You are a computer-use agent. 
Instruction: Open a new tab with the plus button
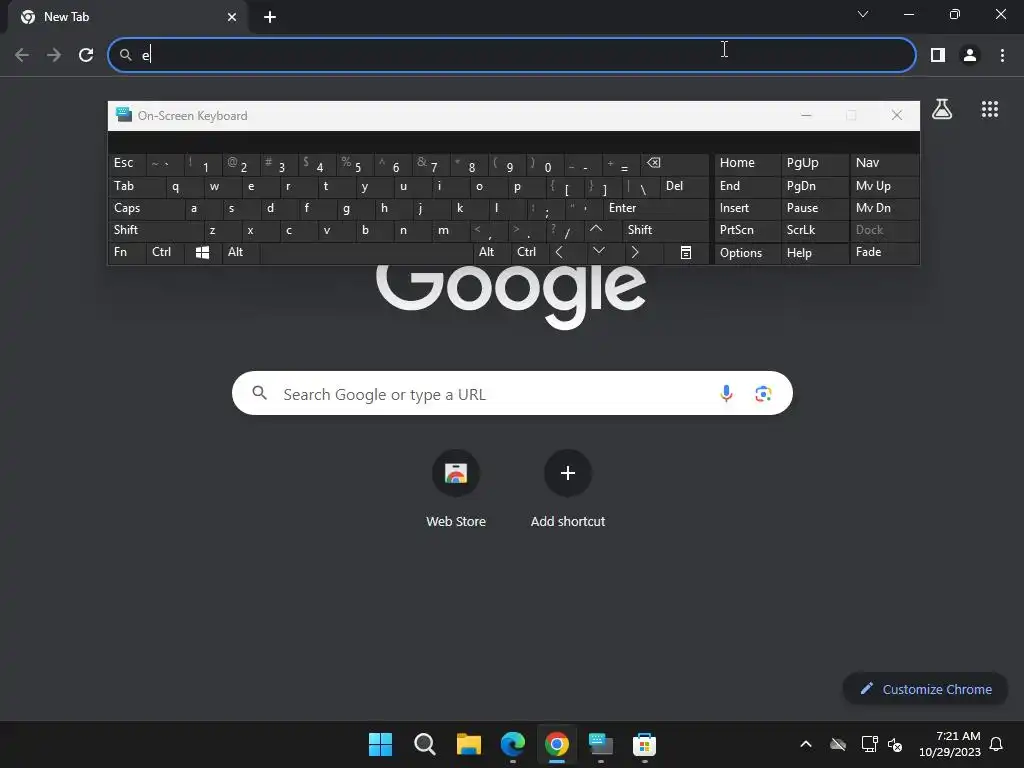[x=270, y=17]
